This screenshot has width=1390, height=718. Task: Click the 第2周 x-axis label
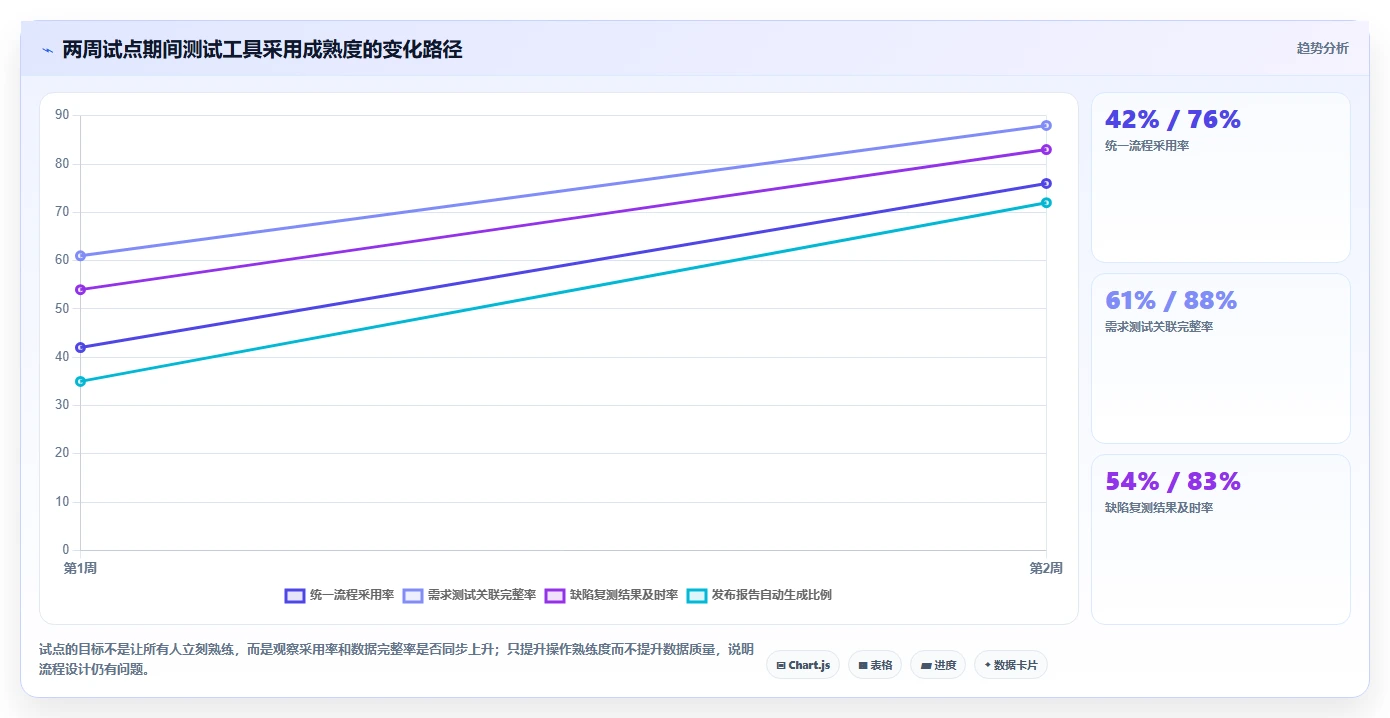point(1046,569)
